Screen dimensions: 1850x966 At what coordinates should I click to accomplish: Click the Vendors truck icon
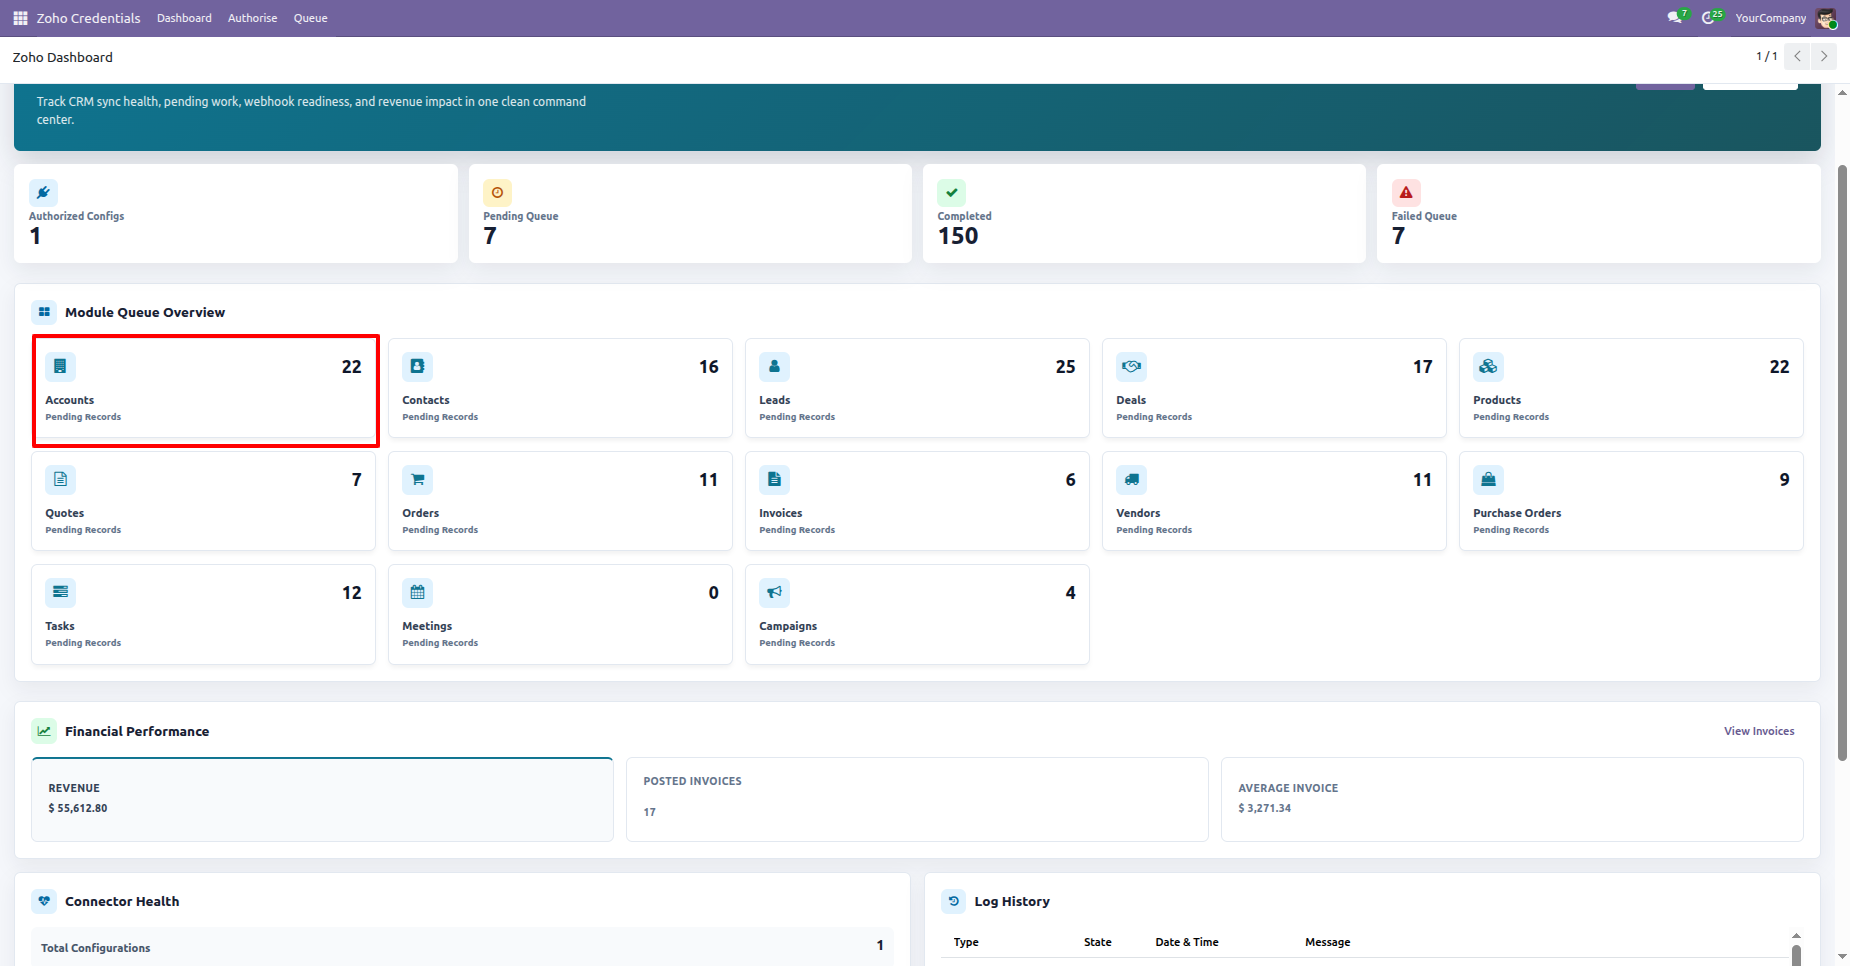coord(1131,480)
